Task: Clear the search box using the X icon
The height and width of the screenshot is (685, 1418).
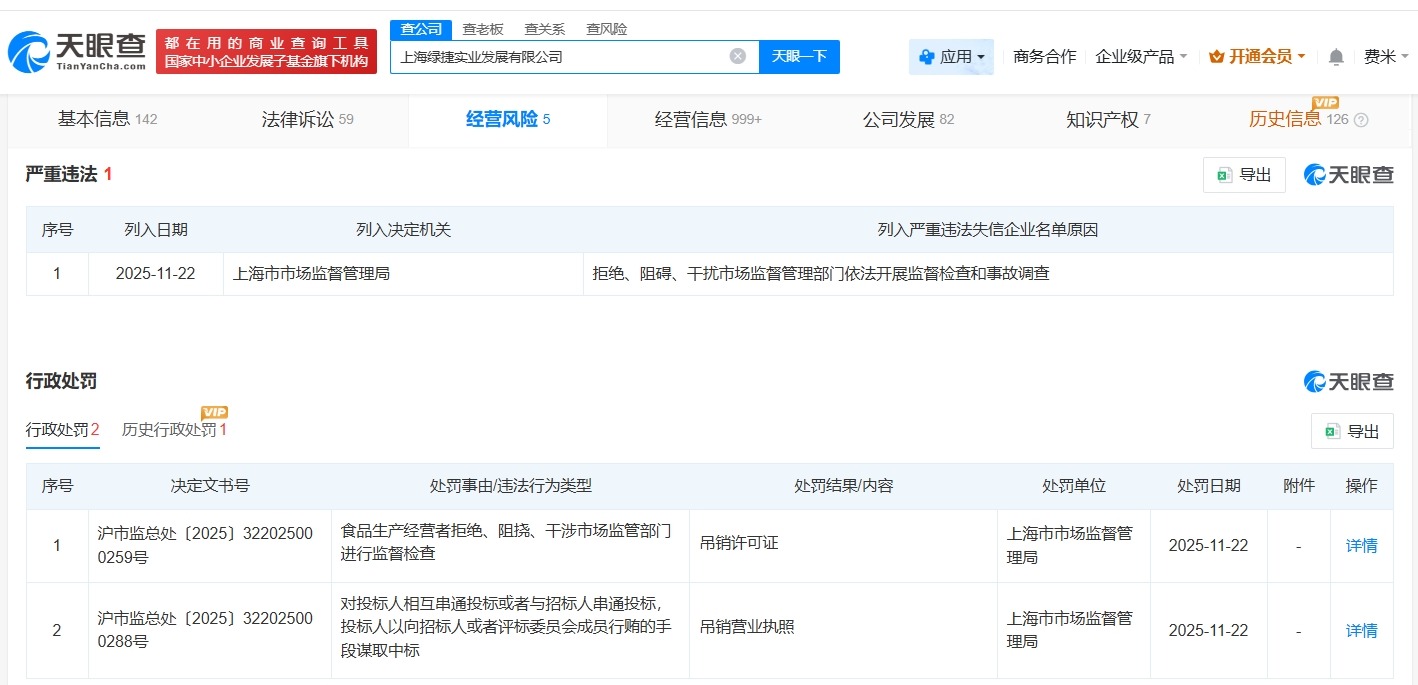Action: pos(738,56)
